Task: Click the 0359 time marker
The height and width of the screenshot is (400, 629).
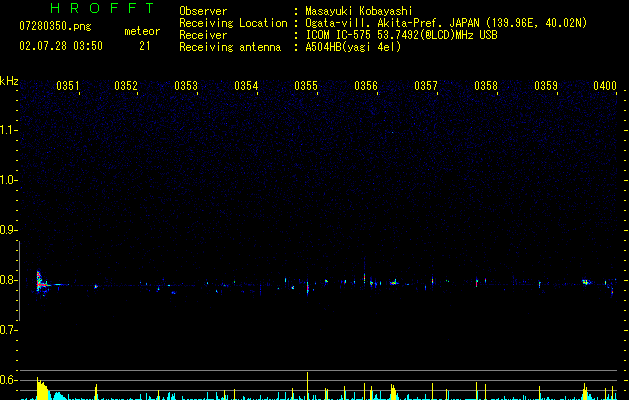Action: 546,86
